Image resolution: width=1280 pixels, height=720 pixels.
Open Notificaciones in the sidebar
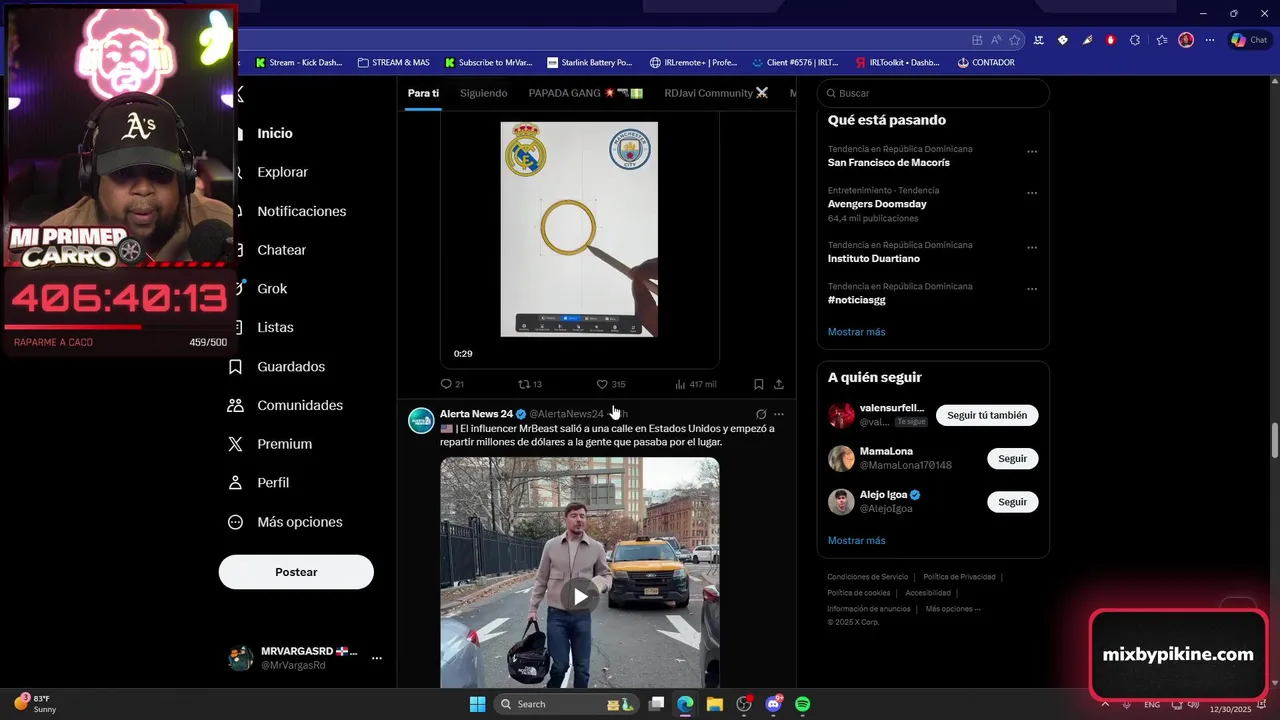coord(301,211)
